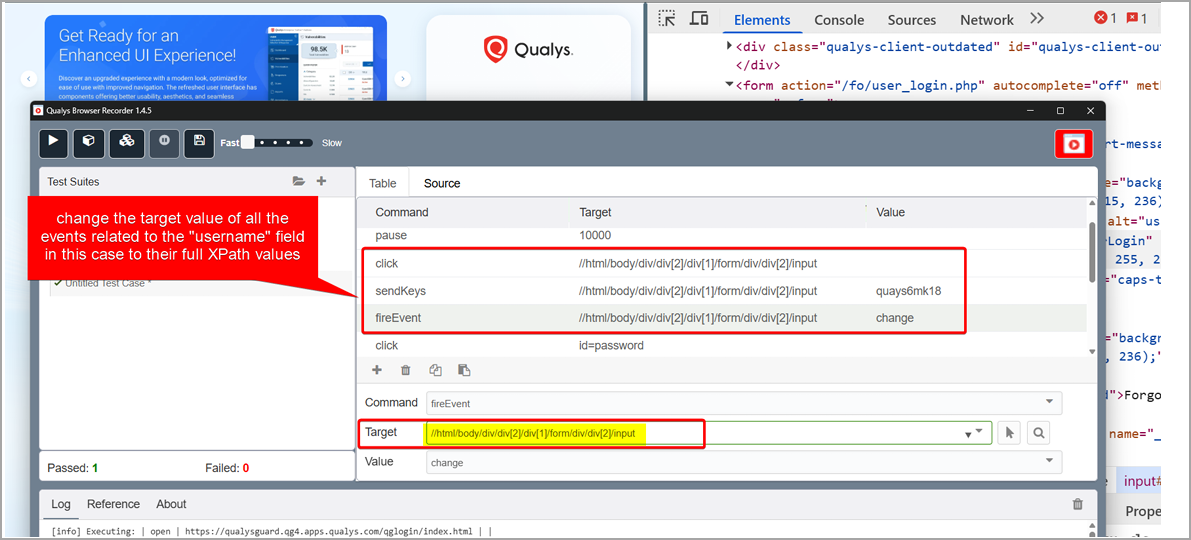Switch to the Table tab
Image resolution: width=1191 pixels, height=540 pixels.
(383, 183)
